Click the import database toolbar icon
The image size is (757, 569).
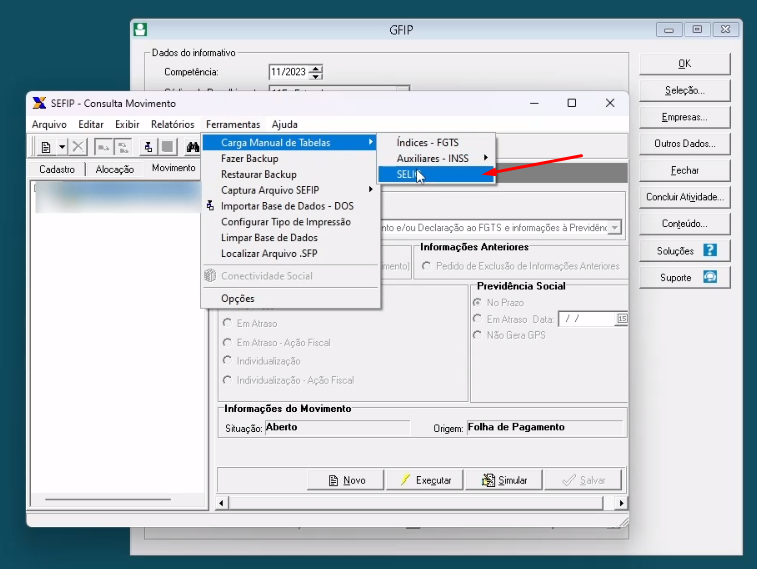148,147
